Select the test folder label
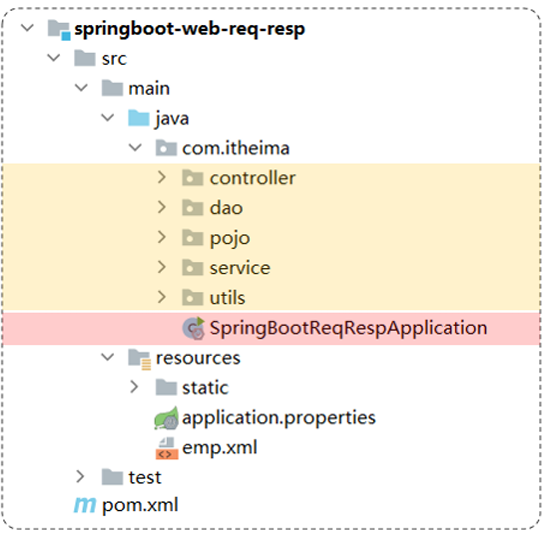Image resolution: width=544 pixels, height=533 pixels. tap(145, 477)
